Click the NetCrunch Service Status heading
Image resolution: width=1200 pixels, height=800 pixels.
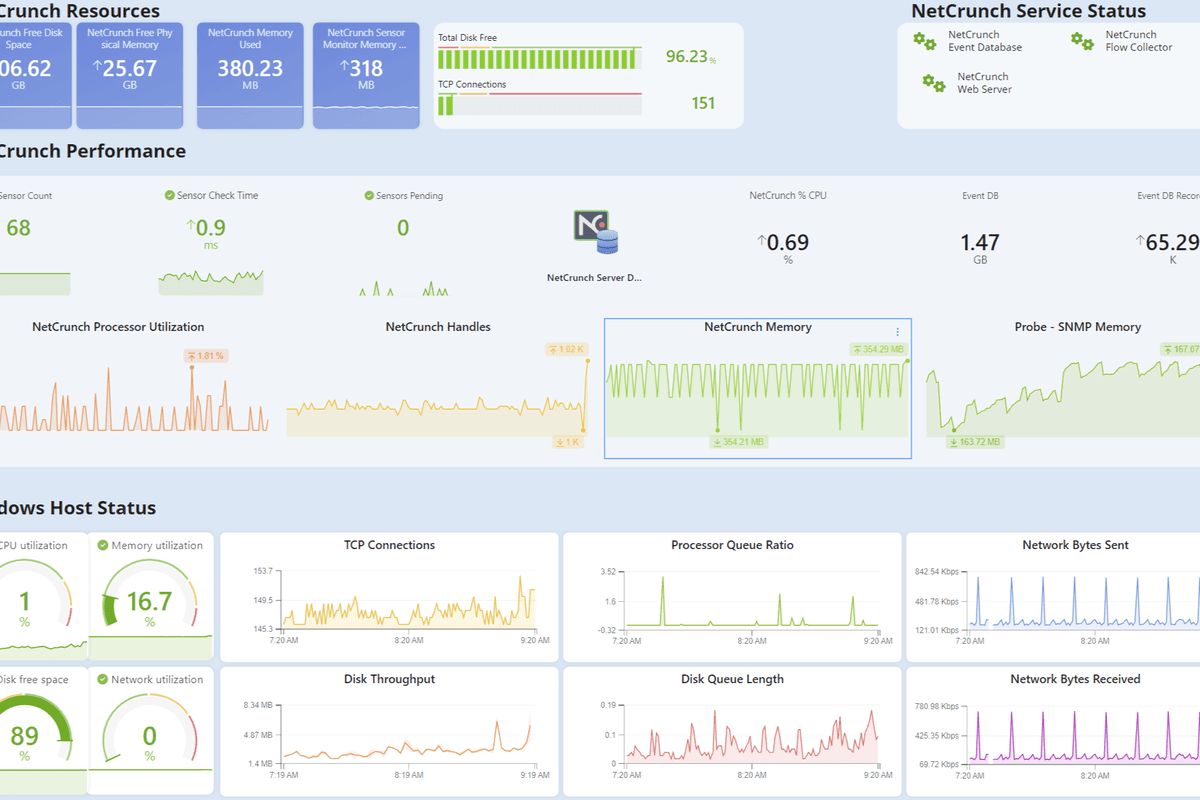[x=1028, y=12]
